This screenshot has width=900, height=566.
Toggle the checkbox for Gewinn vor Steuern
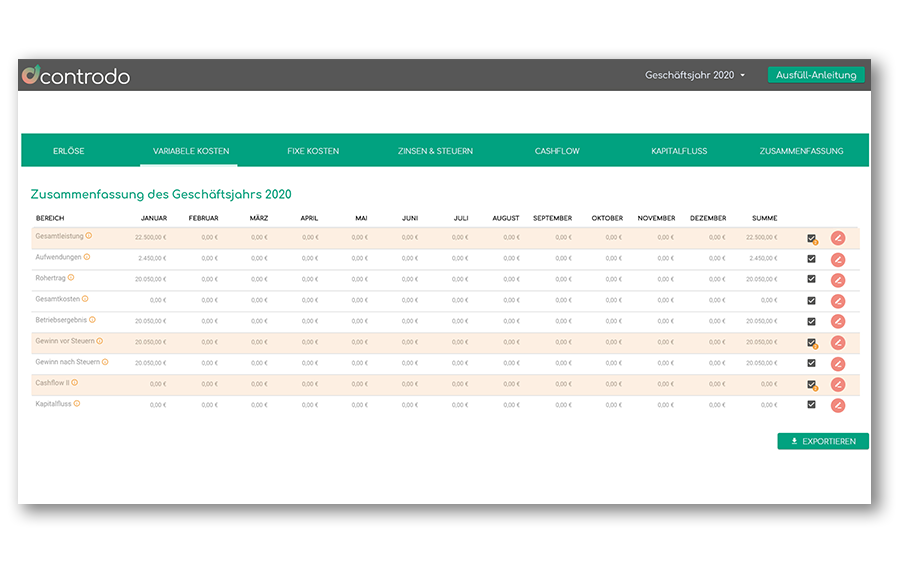tap(811, 342)
